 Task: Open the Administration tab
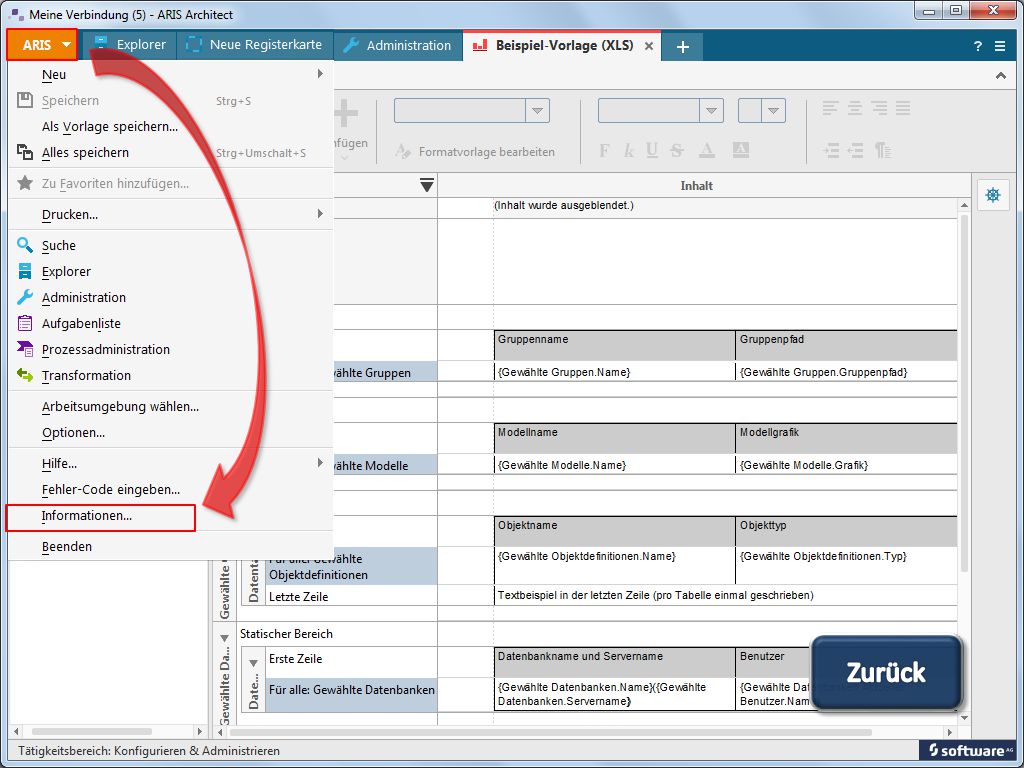pos(398,45)
